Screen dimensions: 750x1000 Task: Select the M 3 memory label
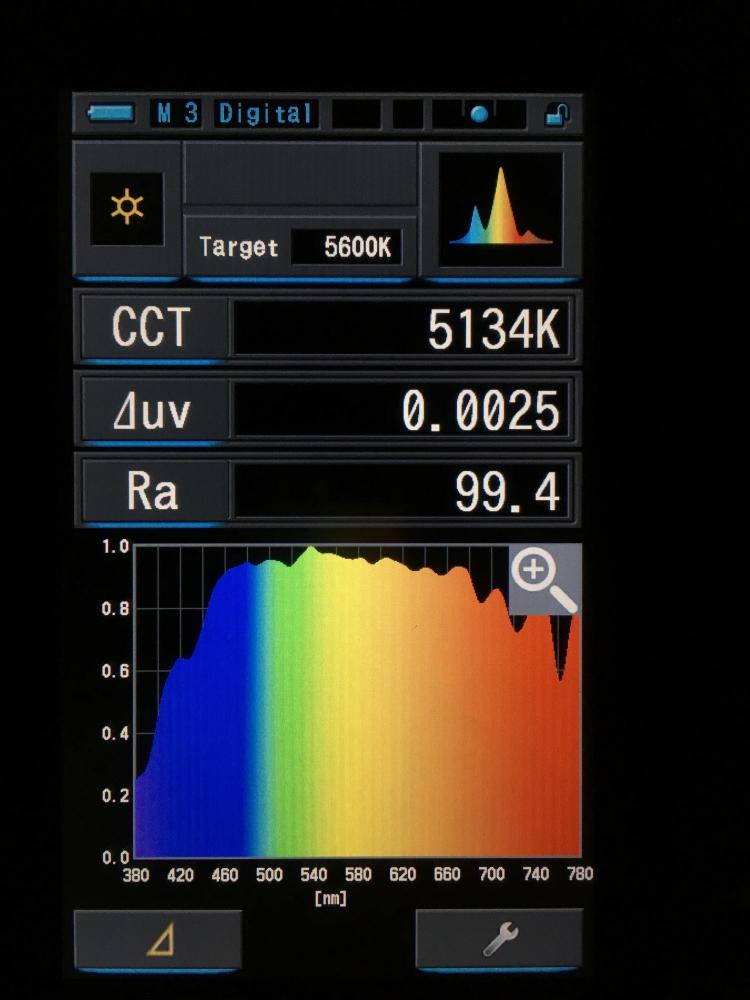(x=177, y=114)
